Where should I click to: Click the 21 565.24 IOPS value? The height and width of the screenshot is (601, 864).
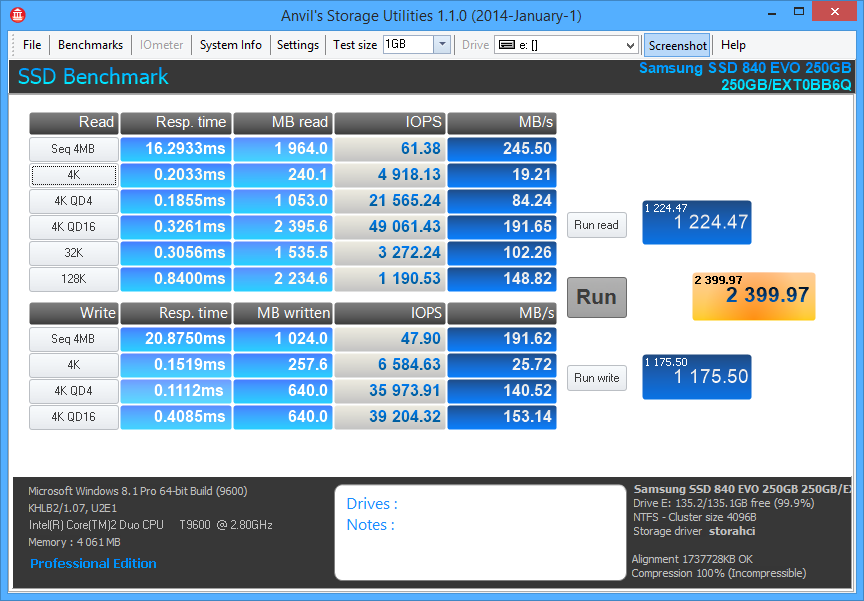coord(390,201)
